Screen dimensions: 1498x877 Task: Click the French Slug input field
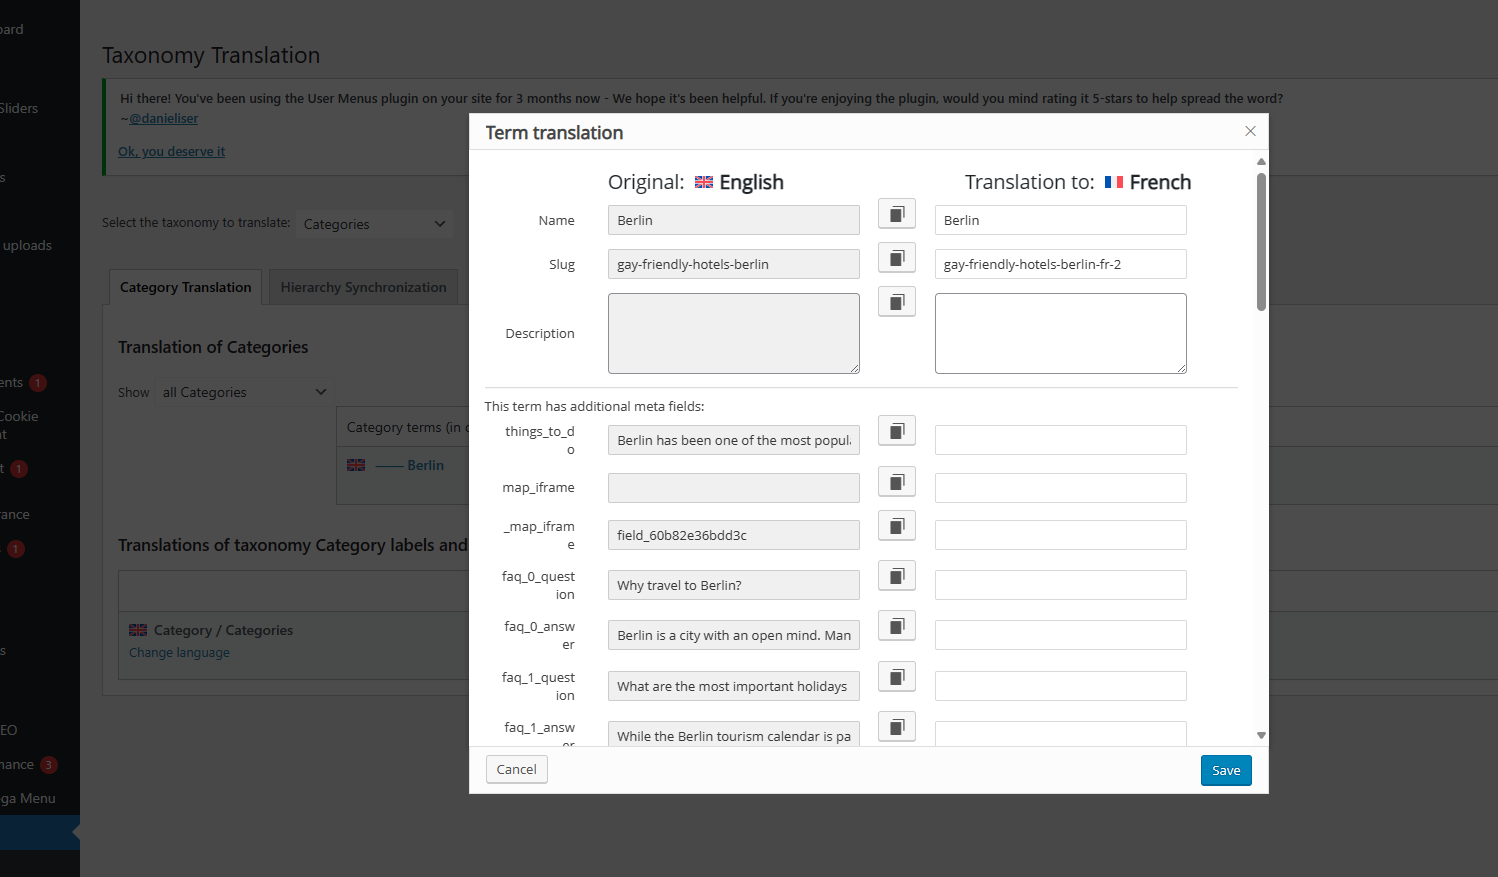tap(1060, 264)
